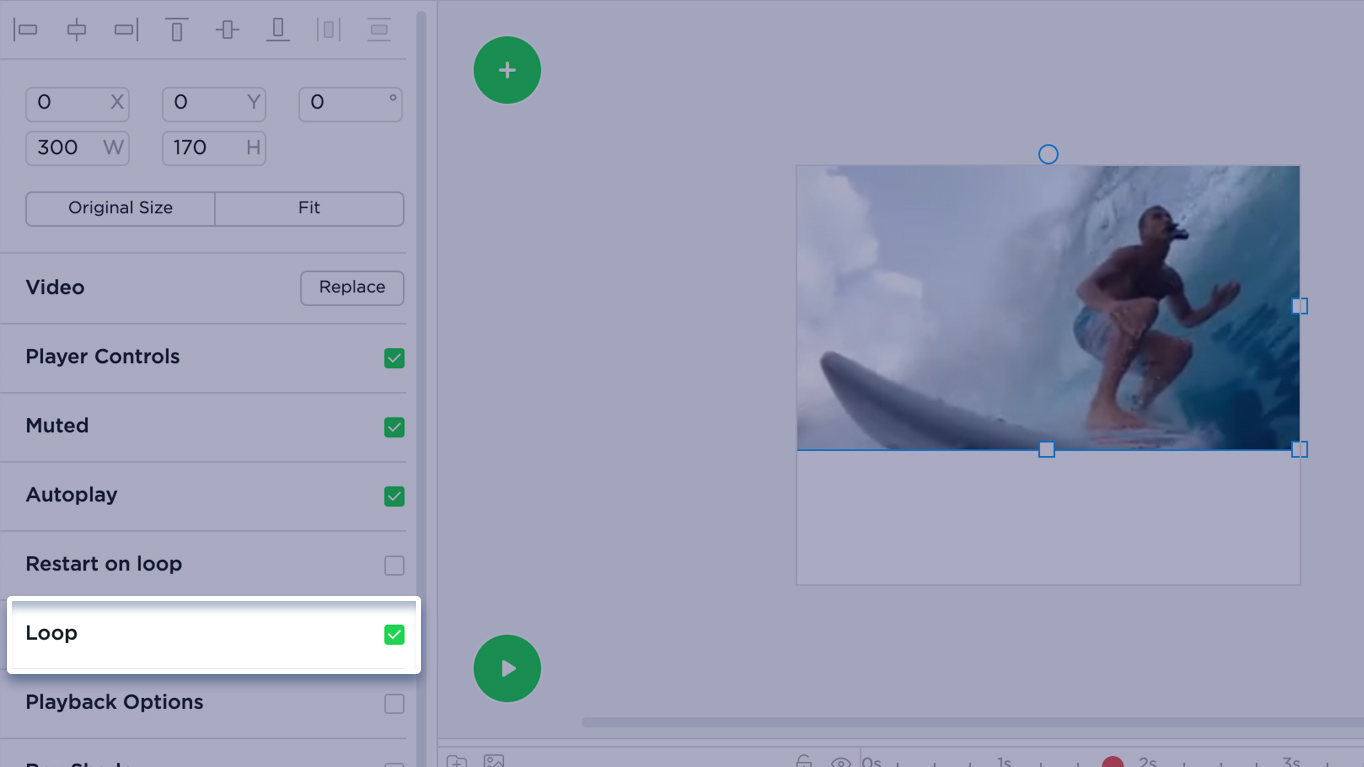Screen dimensions: 1364x767
Task: Align selection to left edge
Action: click(x=26, y=30)
